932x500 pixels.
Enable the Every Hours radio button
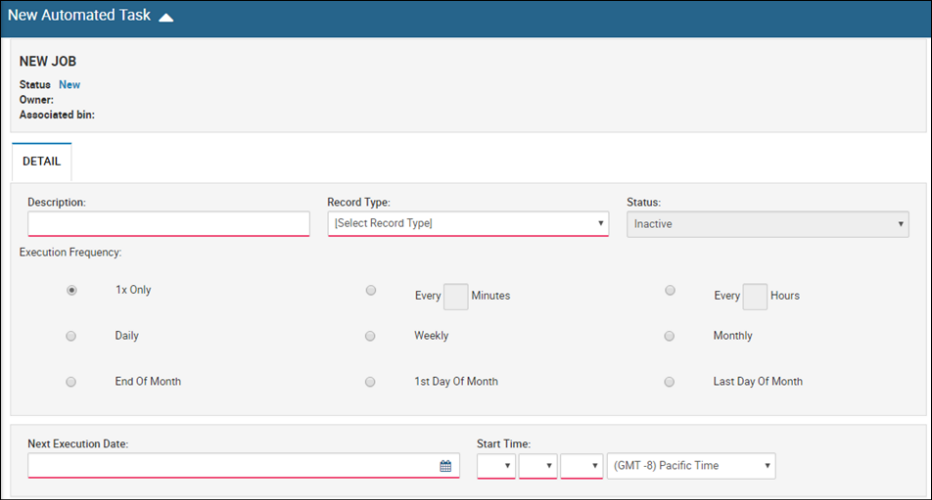pos(670,290)
